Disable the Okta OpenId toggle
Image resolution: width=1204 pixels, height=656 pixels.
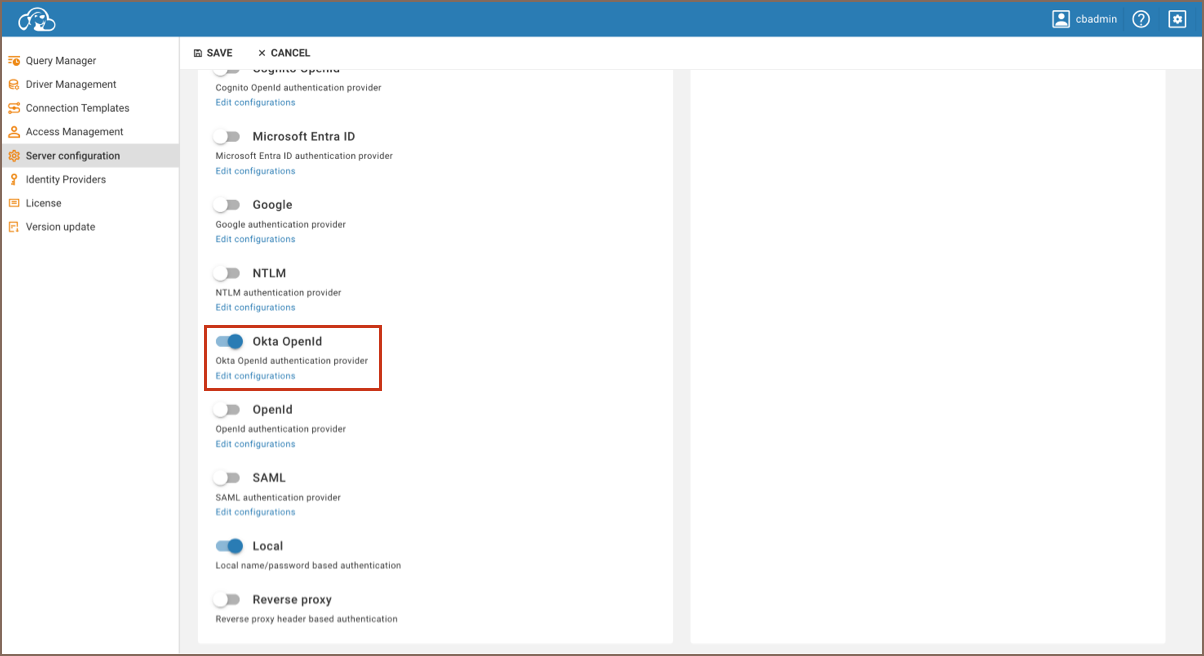click(229, 342)
